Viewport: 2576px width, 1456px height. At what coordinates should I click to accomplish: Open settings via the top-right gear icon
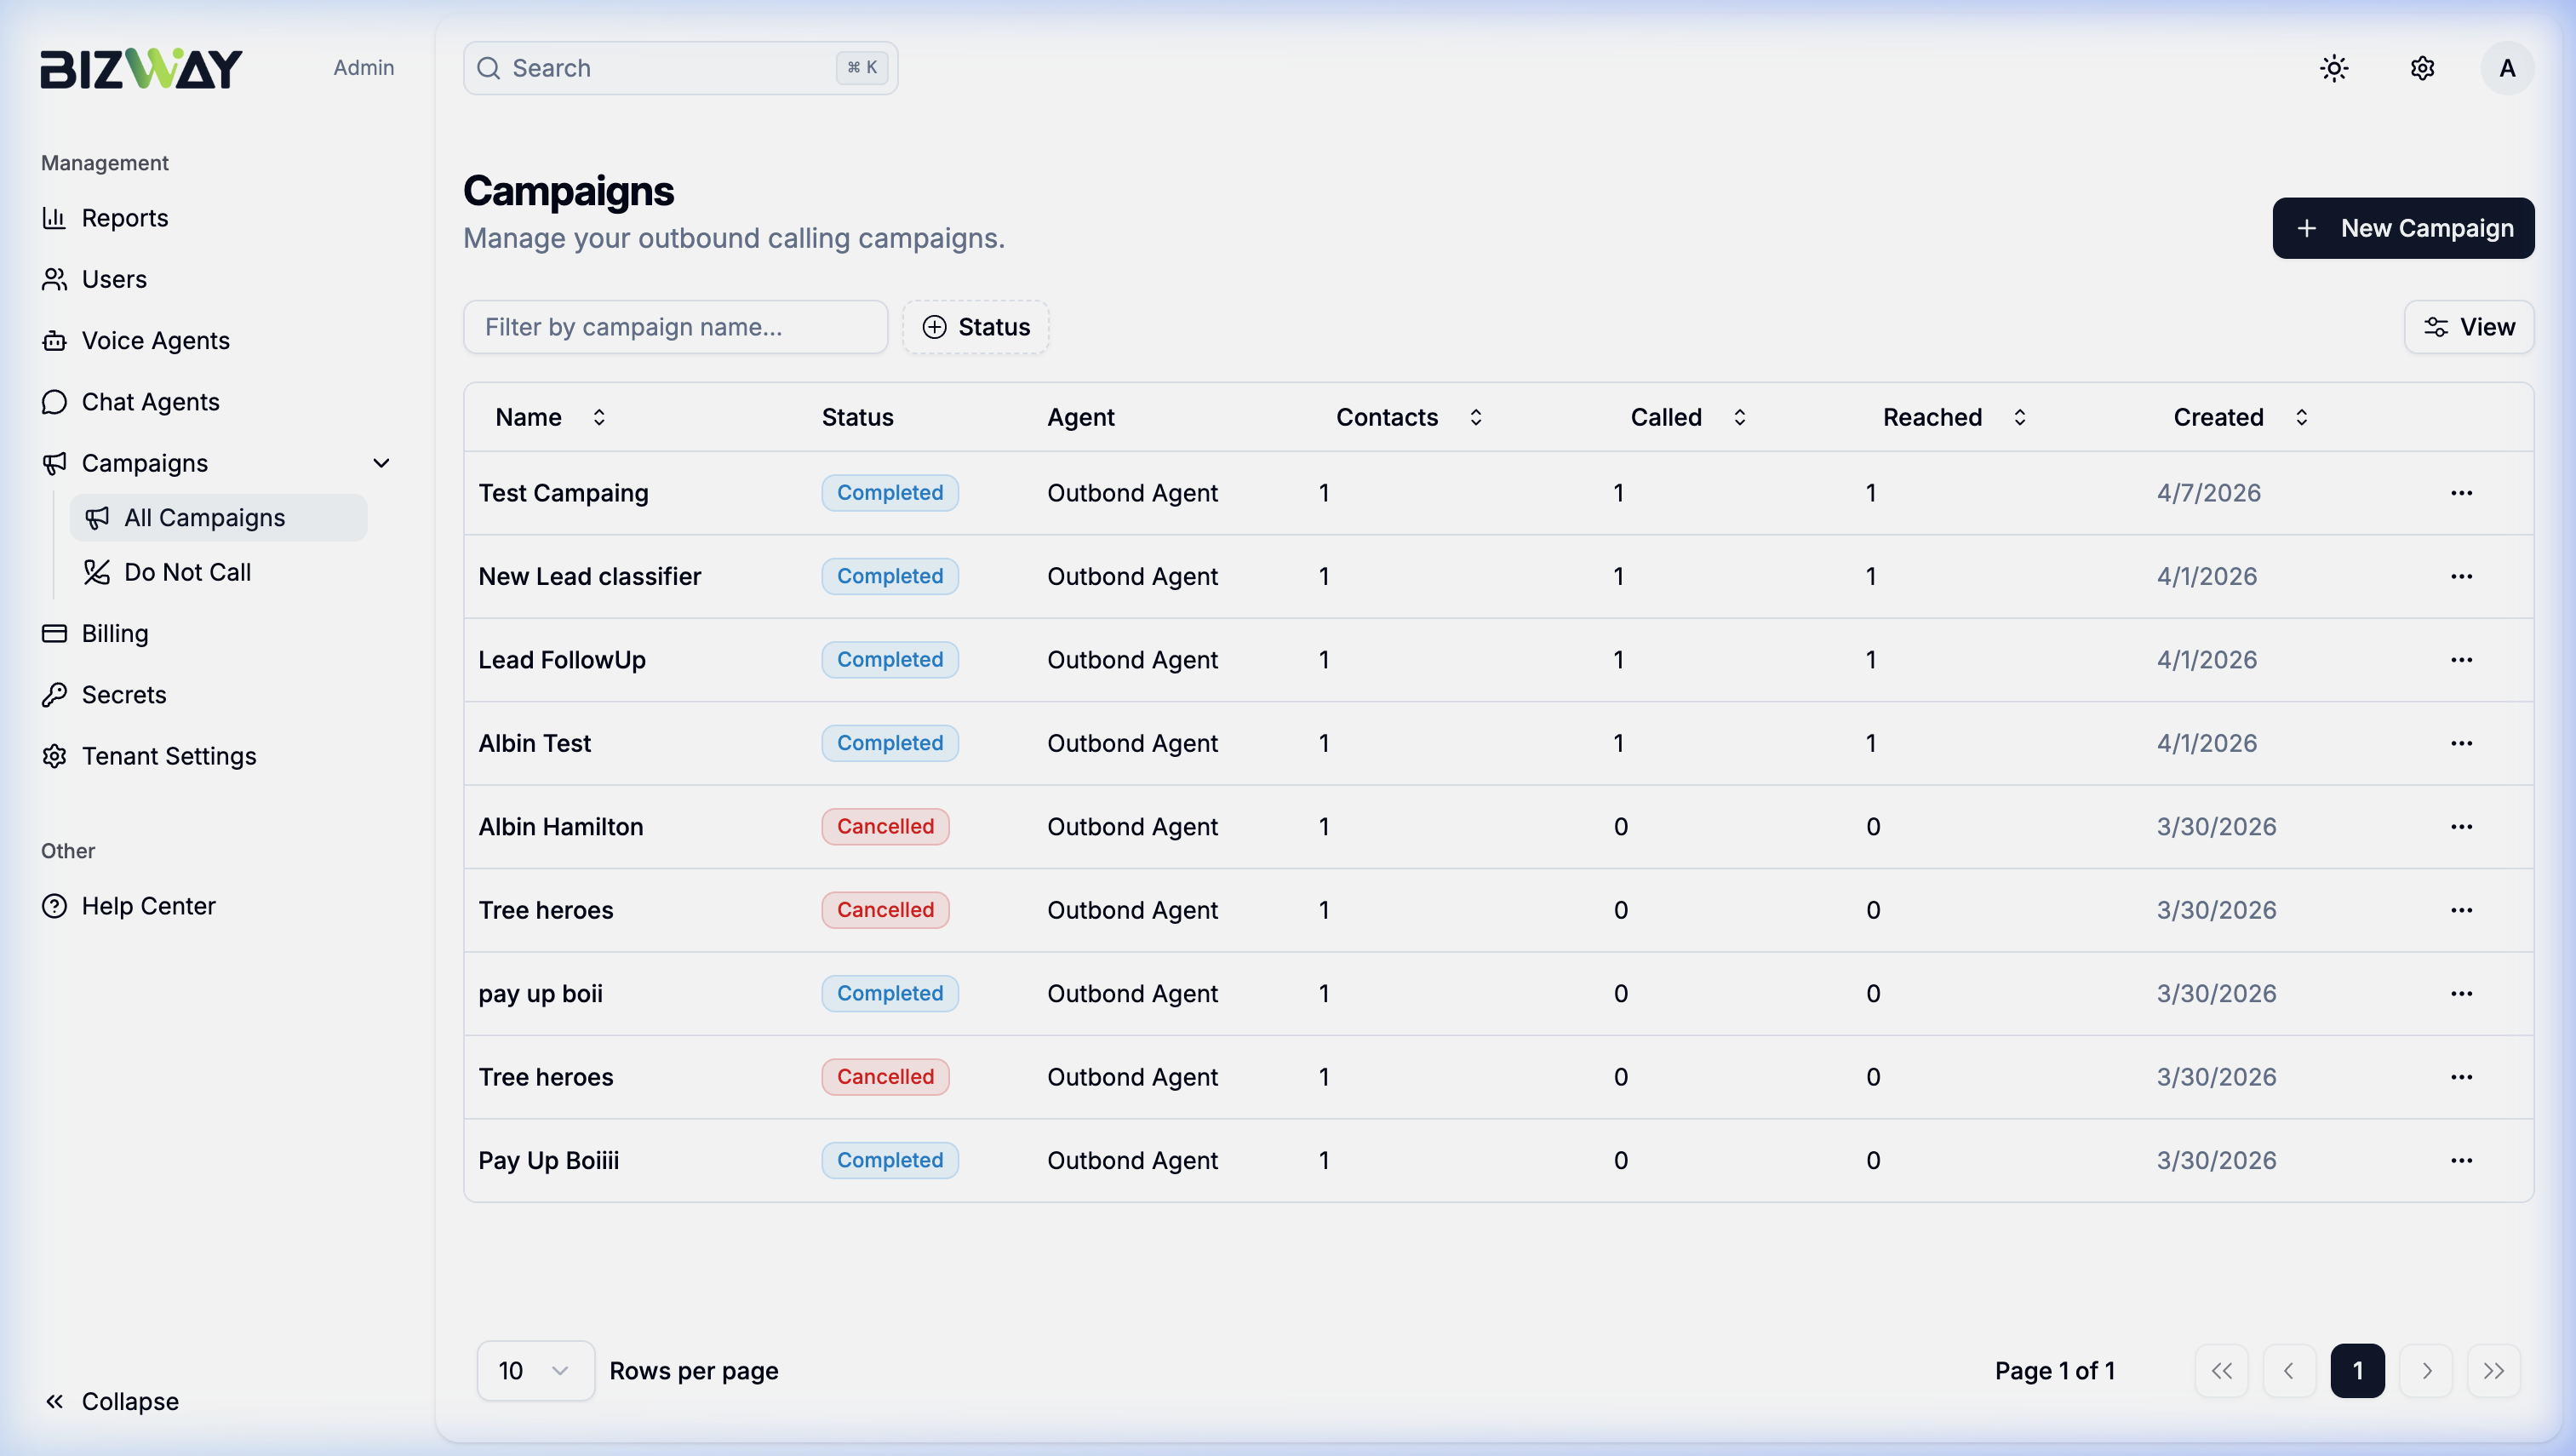click(2422, 68)
